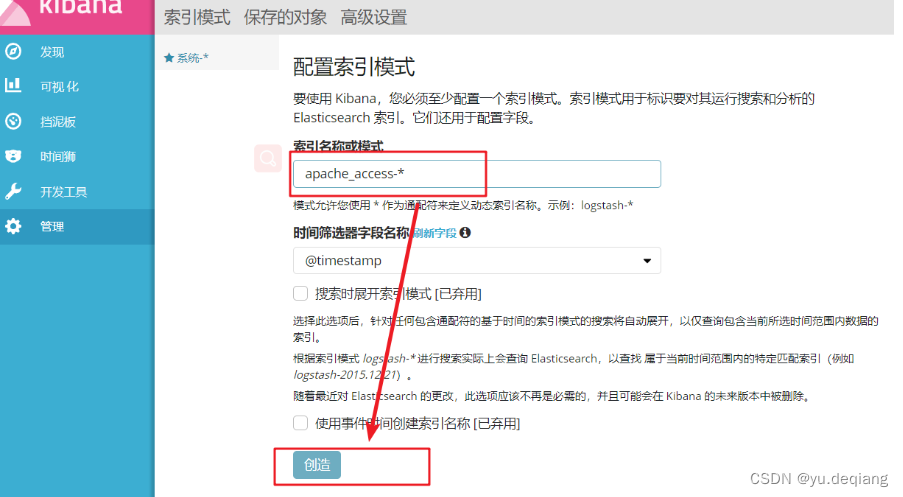Click the 时间筛选器字段名称 label
Viewport: 903px width, 497px height.
pyautogui.click(x=351, y=233)
